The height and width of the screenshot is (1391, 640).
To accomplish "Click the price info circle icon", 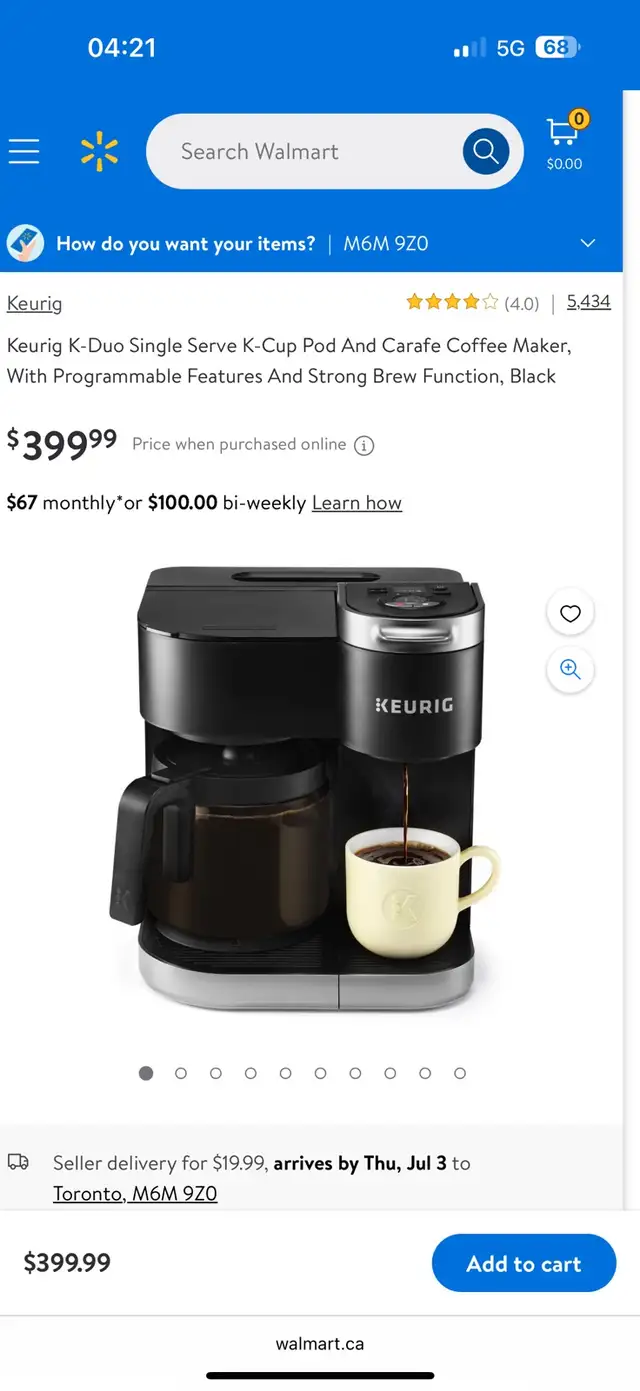I will click(x=364, y=446).
